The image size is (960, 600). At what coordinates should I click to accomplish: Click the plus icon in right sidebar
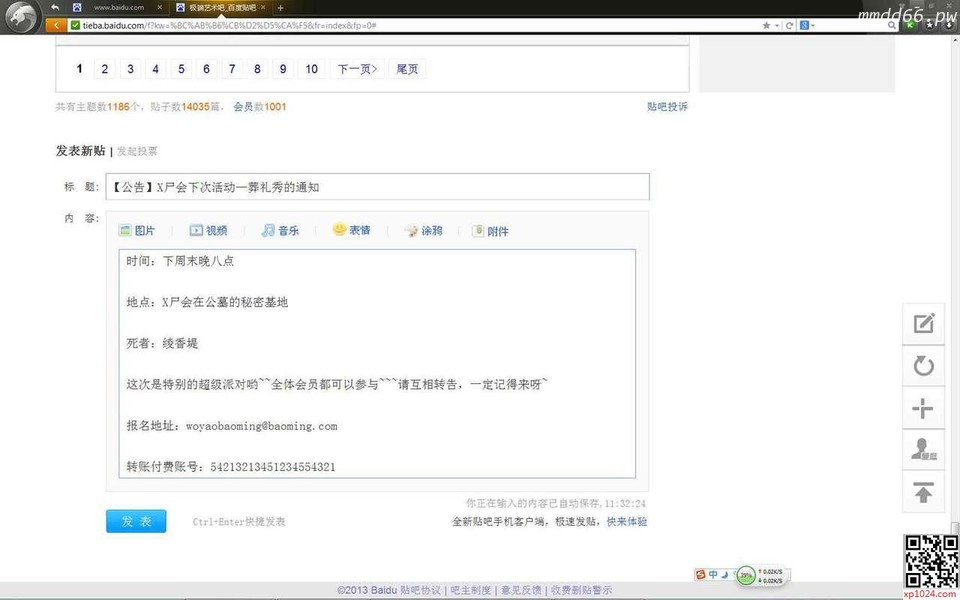click(x=923, y=408)
